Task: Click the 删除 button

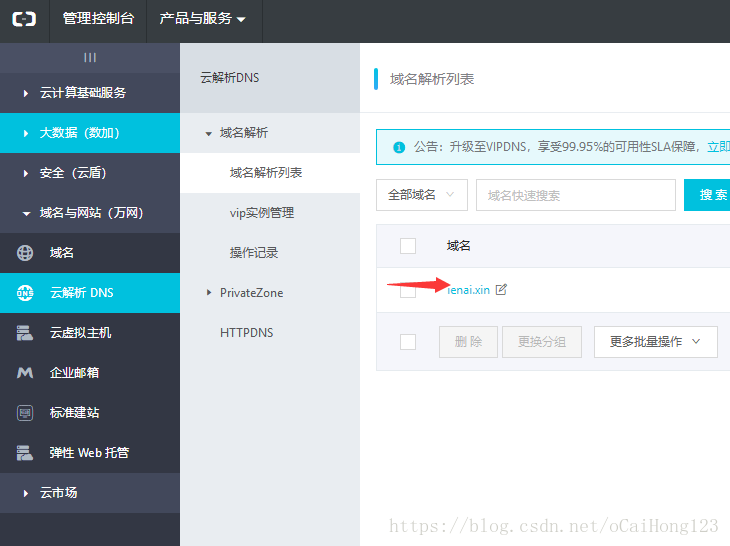Action: click(468, 342)
